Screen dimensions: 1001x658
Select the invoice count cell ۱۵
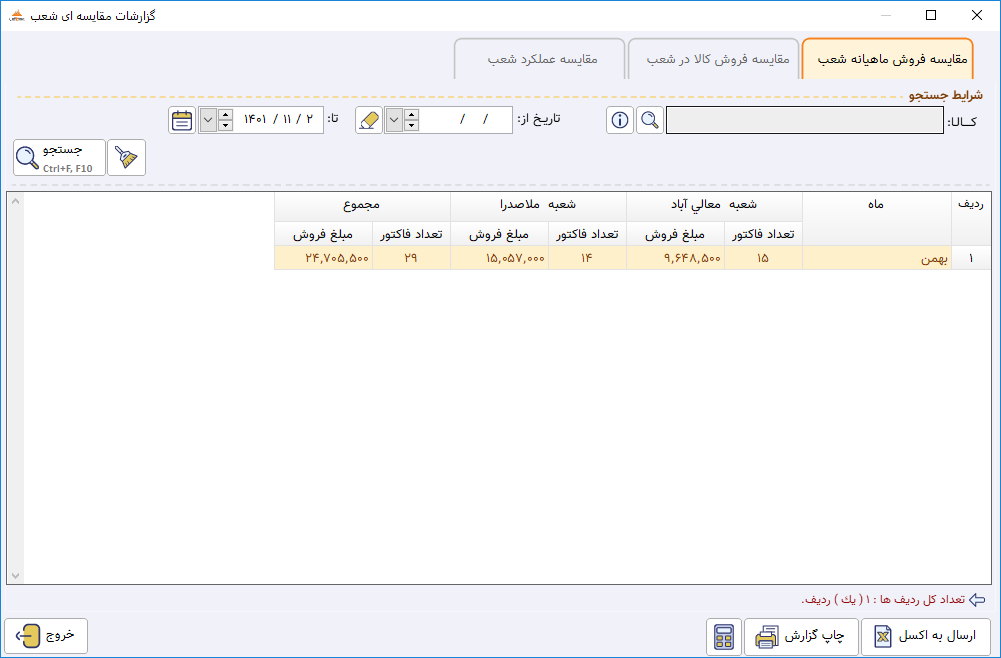(x=763, y=258)
